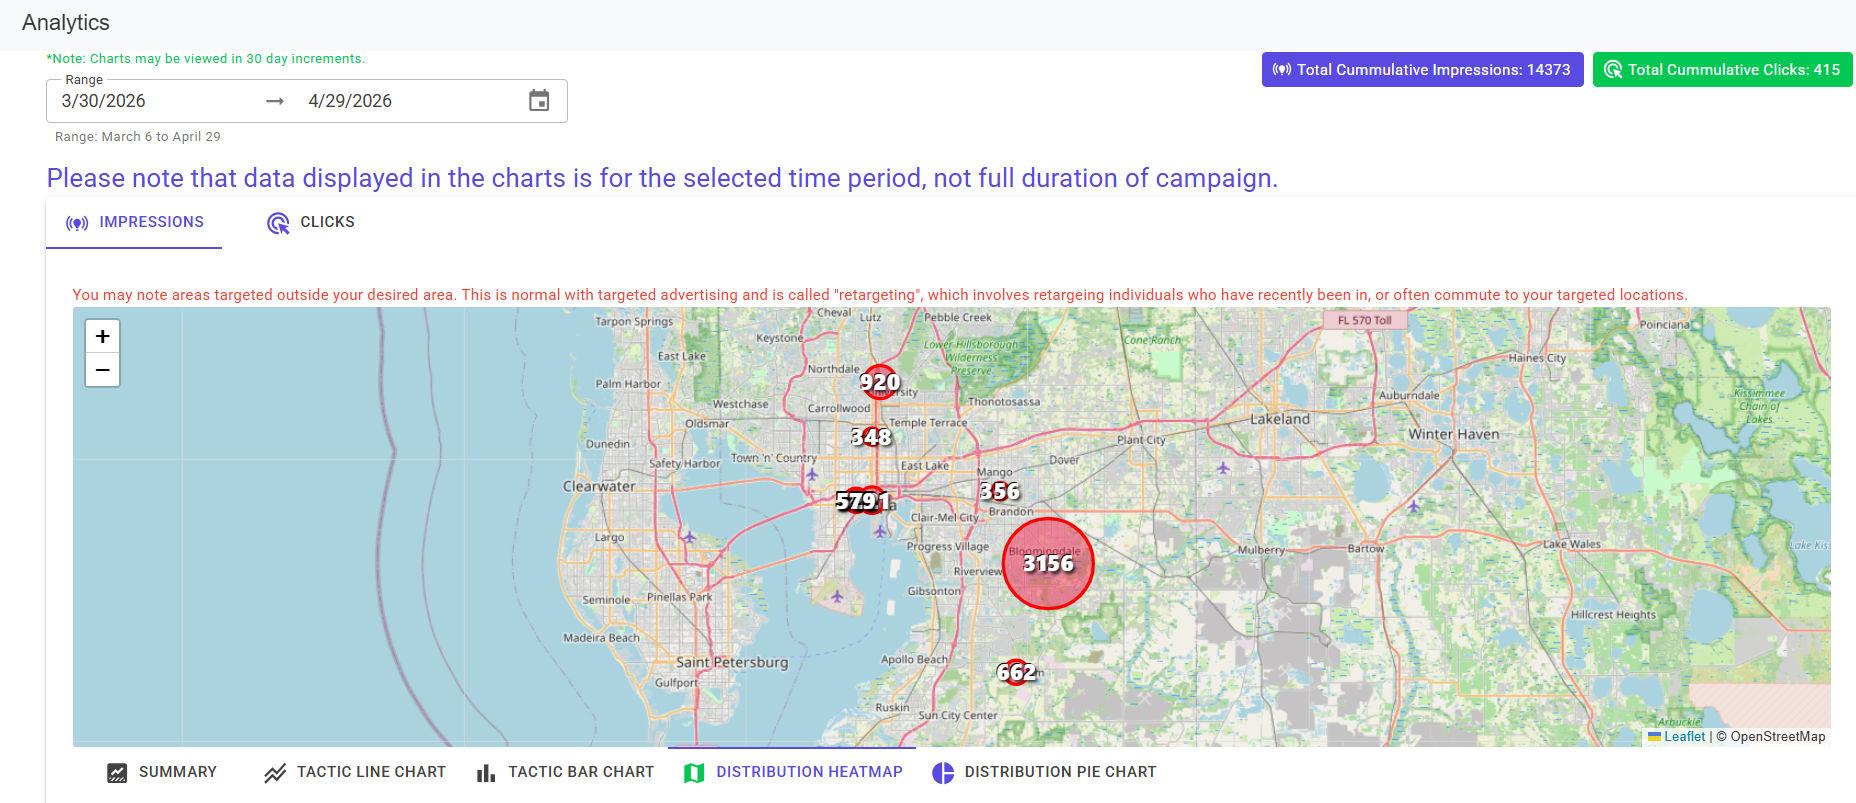Click the Summary chart icon
This screenshot has height=803, width=1856.
click(x=117, y=773)
